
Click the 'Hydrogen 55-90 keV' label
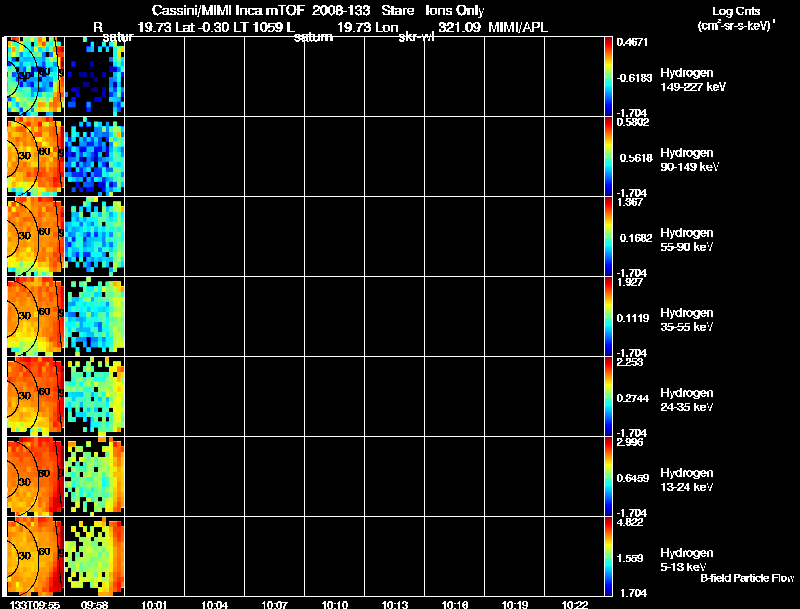686,240
